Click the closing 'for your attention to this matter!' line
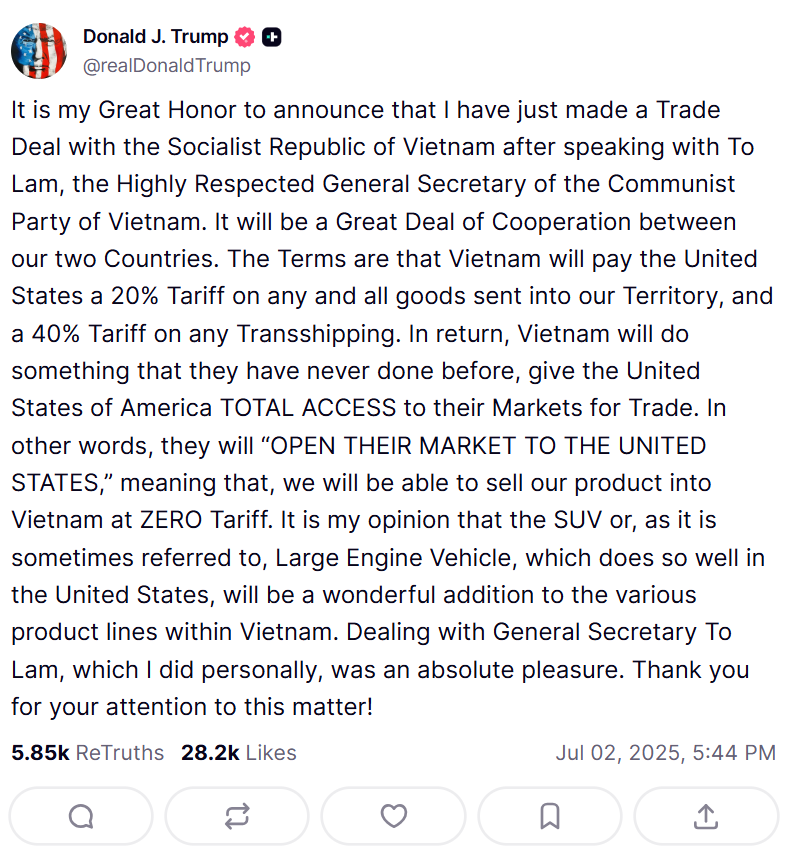This screenshot has height=854, width=790. coord(192,706)
